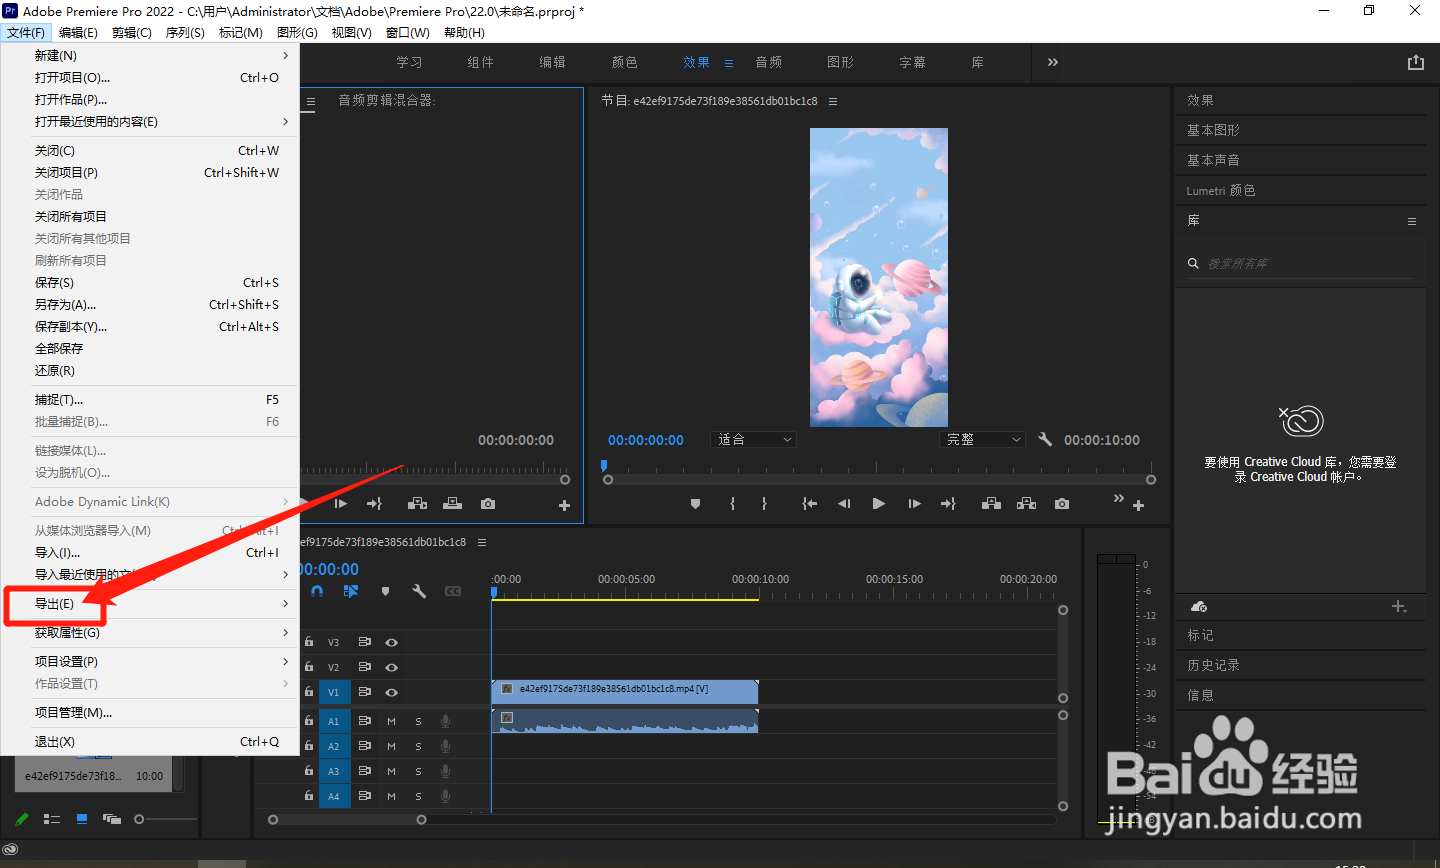Click the timeline captions CC icon

[x=453, y=591]
